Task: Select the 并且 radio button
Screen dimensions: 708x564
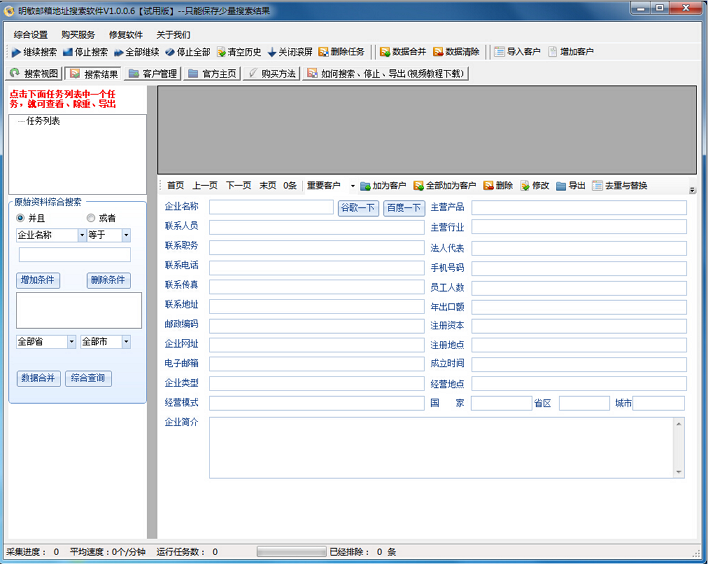Action: [x=20, y=218]
